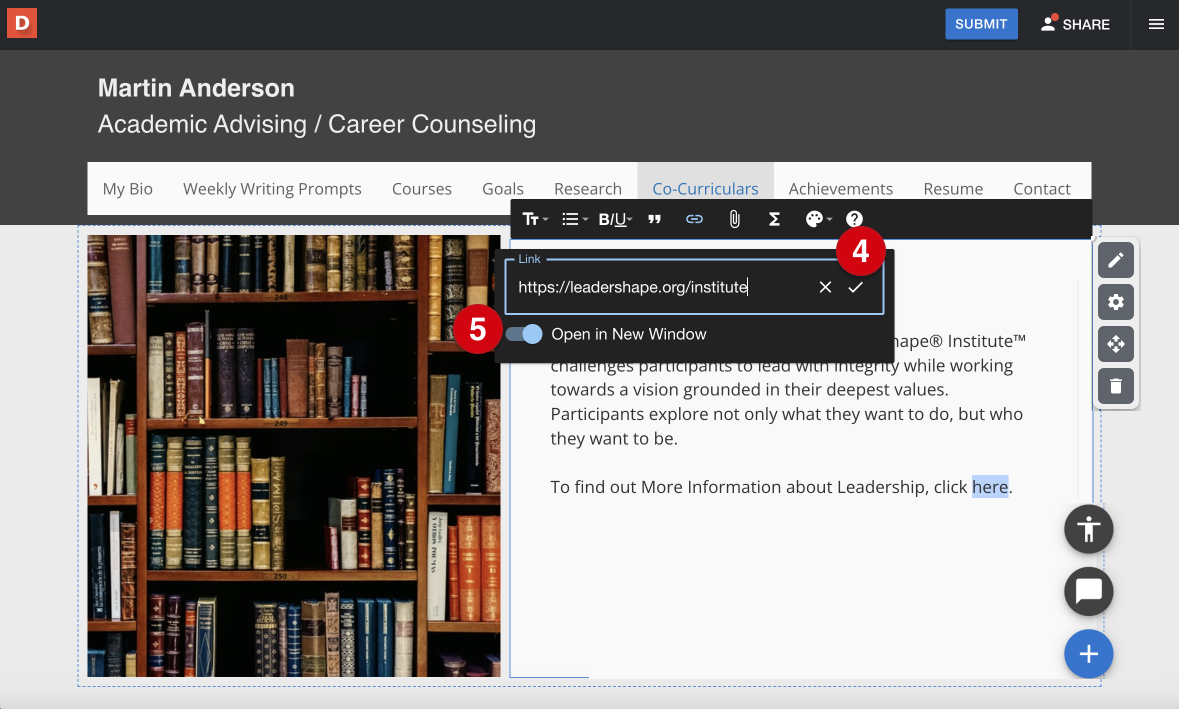Go to the Resume tab

point(953,189)
